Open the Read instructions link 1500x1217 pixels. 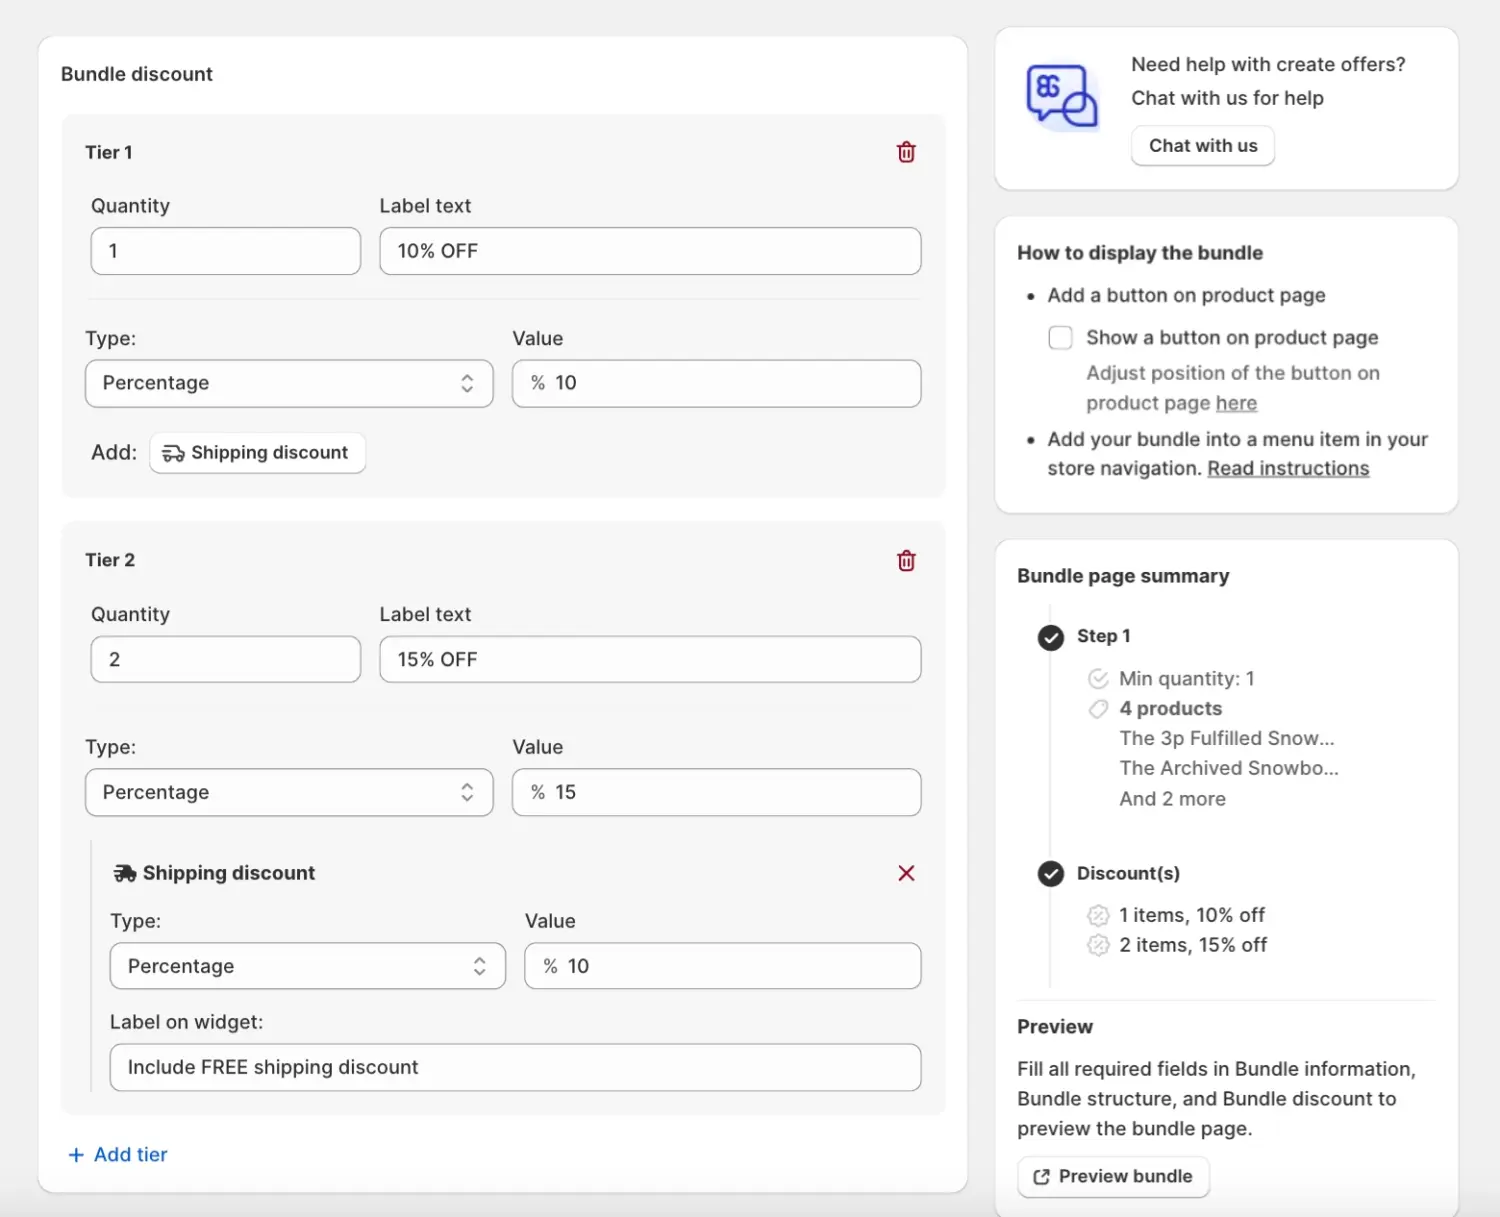1288,469
